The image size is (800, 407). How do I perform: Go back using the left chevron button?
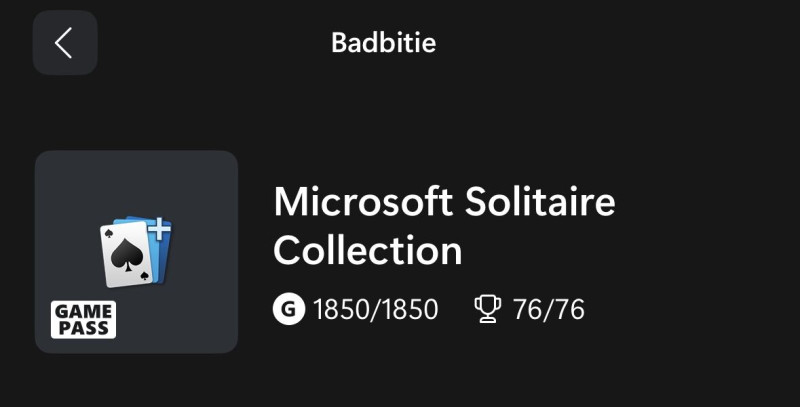[x=64, y=43]
